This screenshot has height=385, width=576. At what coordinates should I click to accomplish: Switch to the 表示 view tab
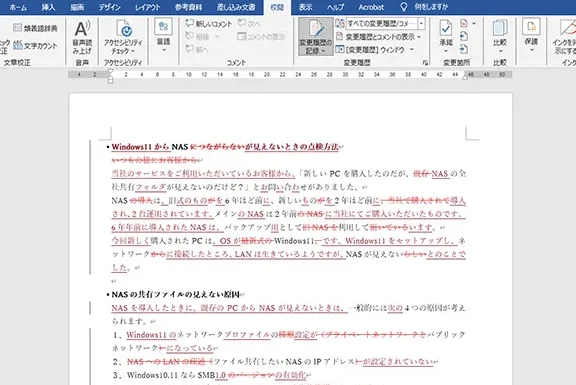(305, 7)
